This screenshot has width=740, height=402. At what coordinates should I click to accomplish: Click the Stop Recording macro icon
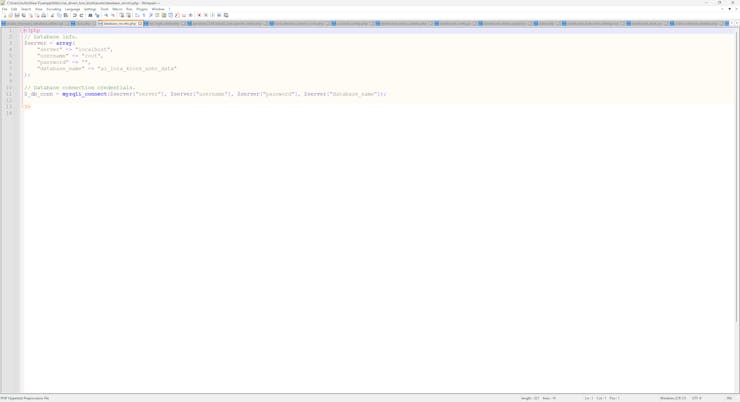pos(206,15)
